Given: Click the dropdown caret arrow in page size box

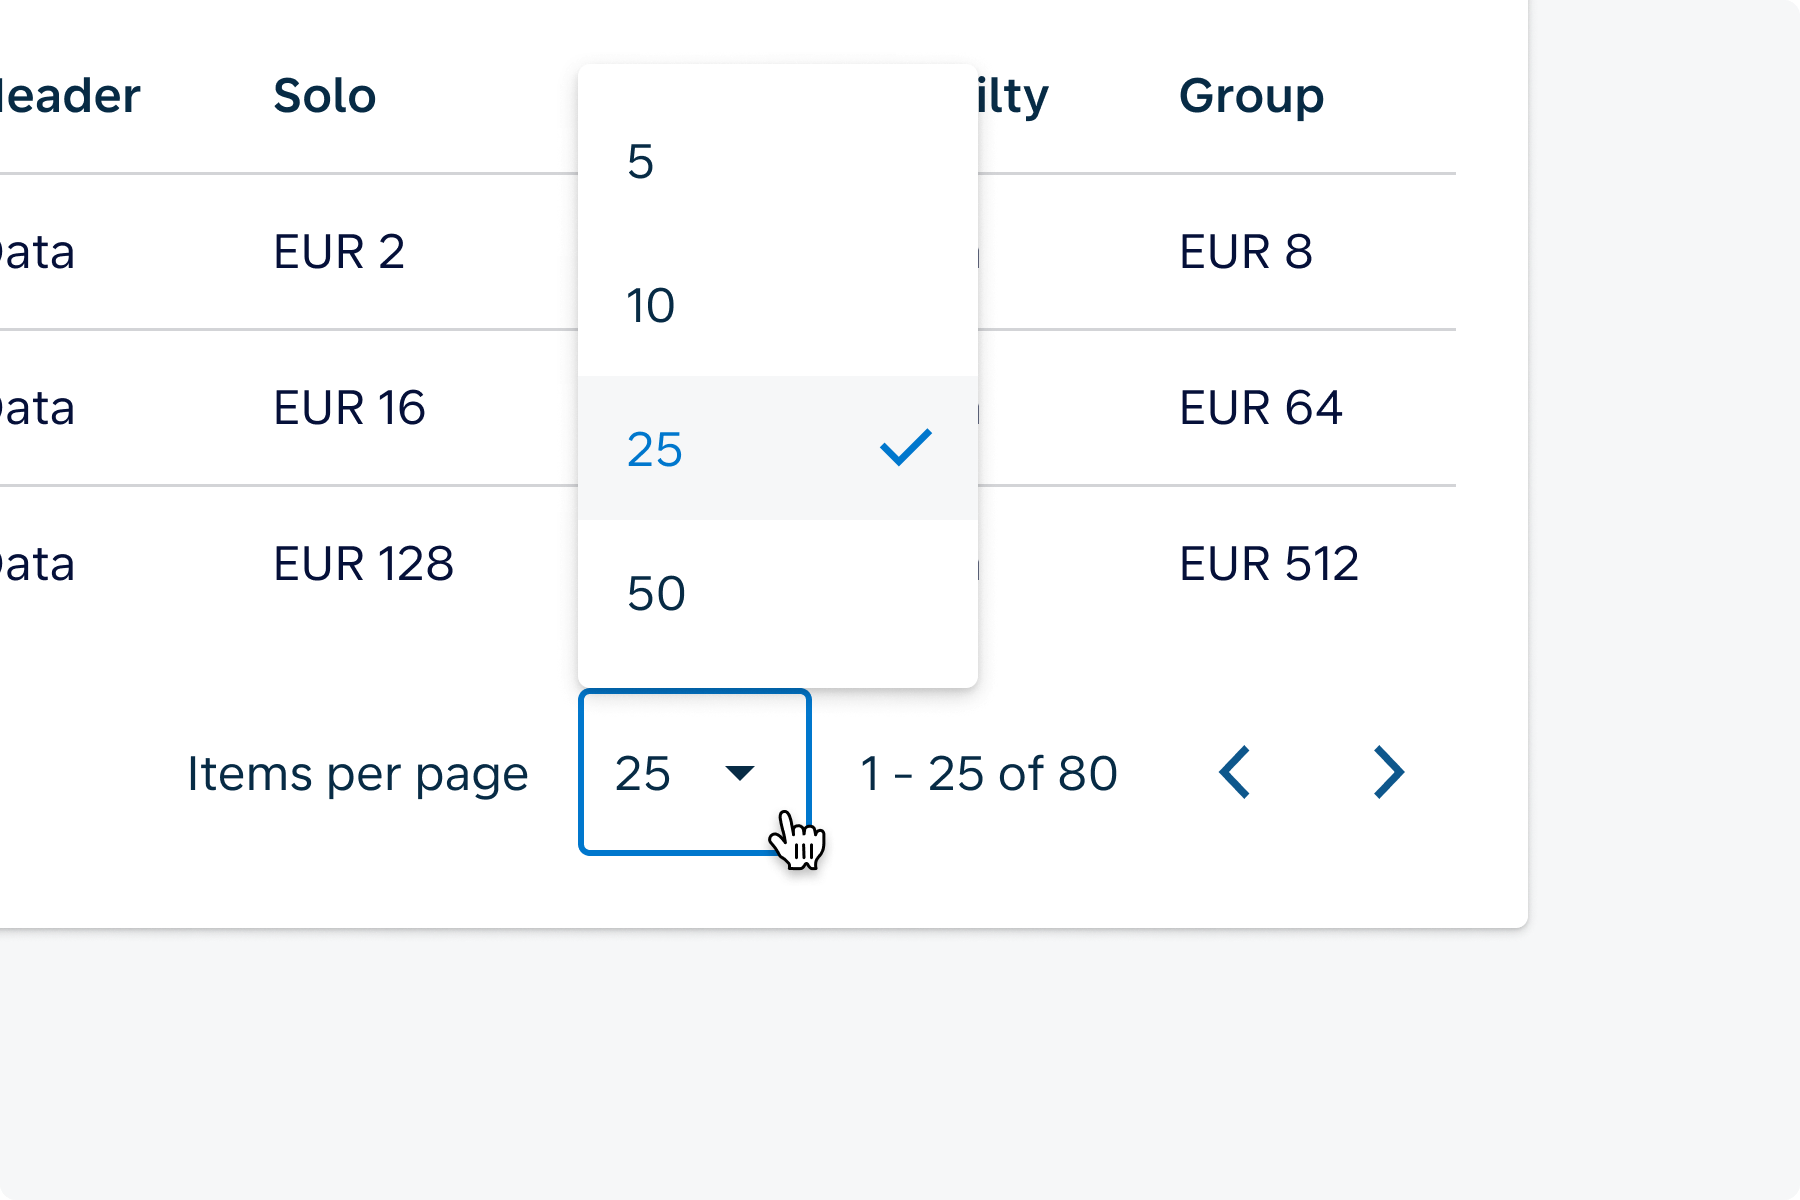Looking at the screenshot, I should tap(739, 773).
